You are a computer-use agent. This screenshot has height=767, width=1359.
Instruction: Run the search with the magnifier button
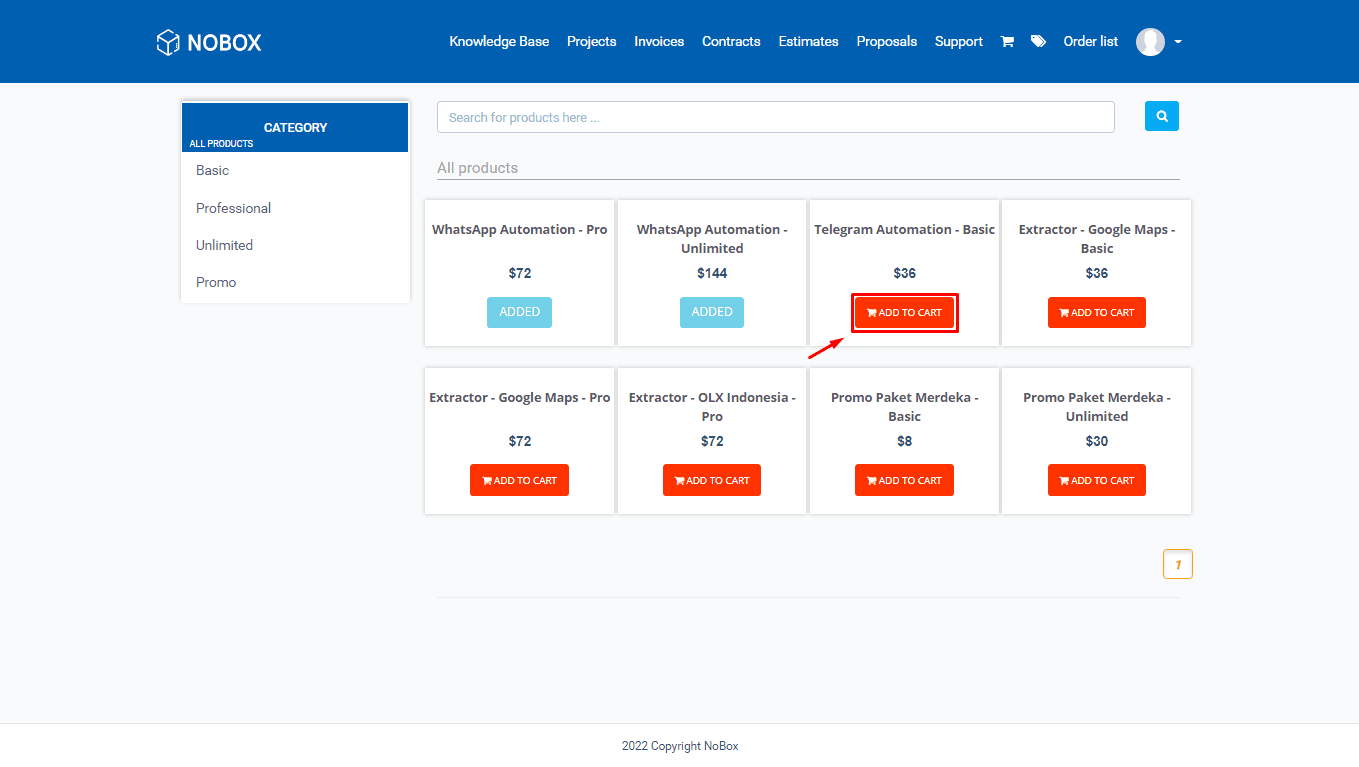[x=1161, y=116]
